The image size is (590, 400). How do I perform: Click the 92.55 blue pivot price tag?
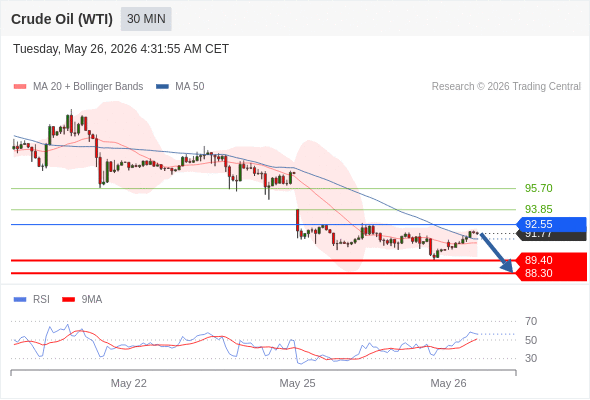(552, 224)
